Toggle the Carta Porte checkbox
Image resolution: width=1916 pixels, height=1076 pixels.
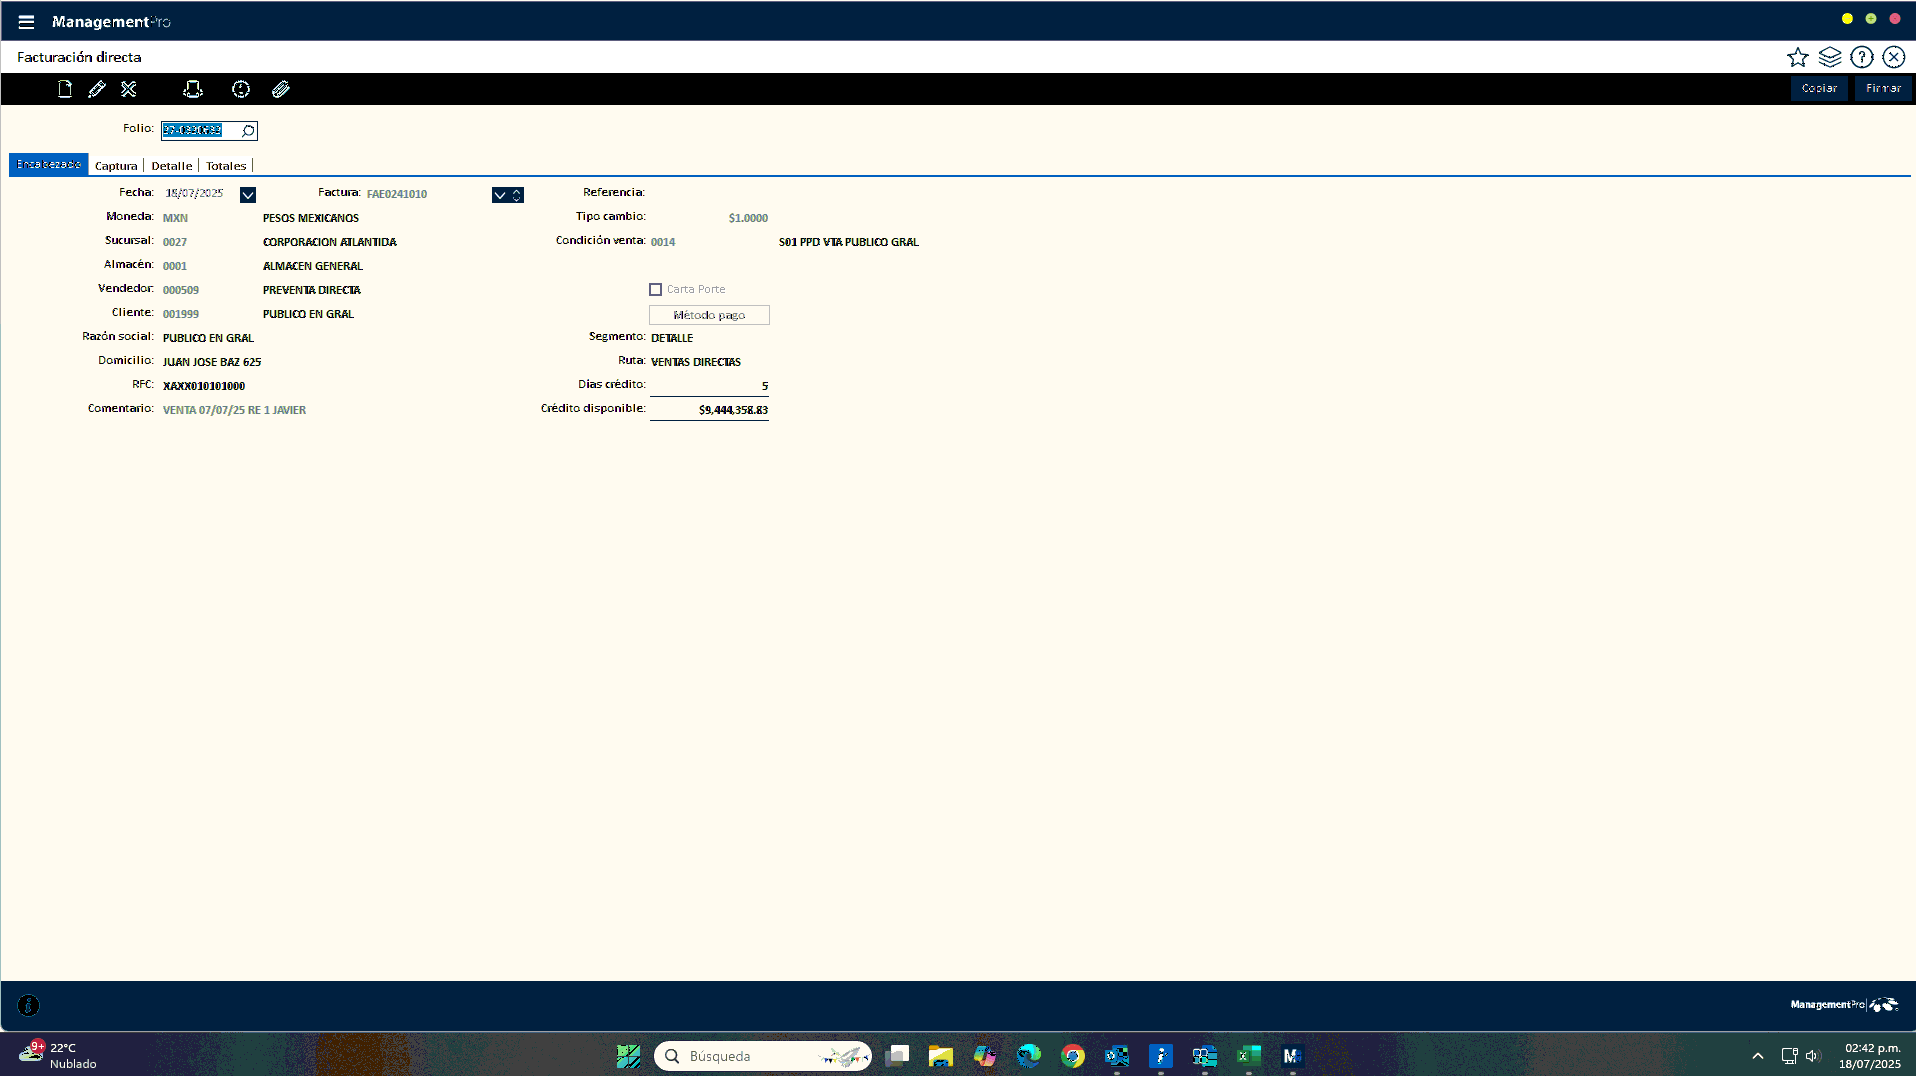point(656,290)
